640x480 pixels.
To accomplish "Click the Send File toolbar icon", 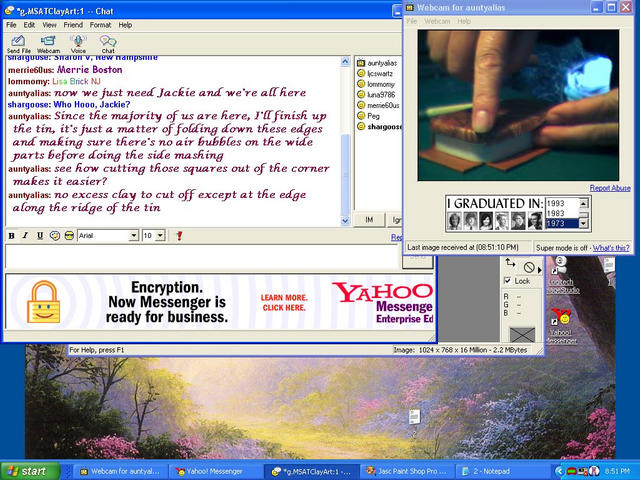I will point(18,44).
